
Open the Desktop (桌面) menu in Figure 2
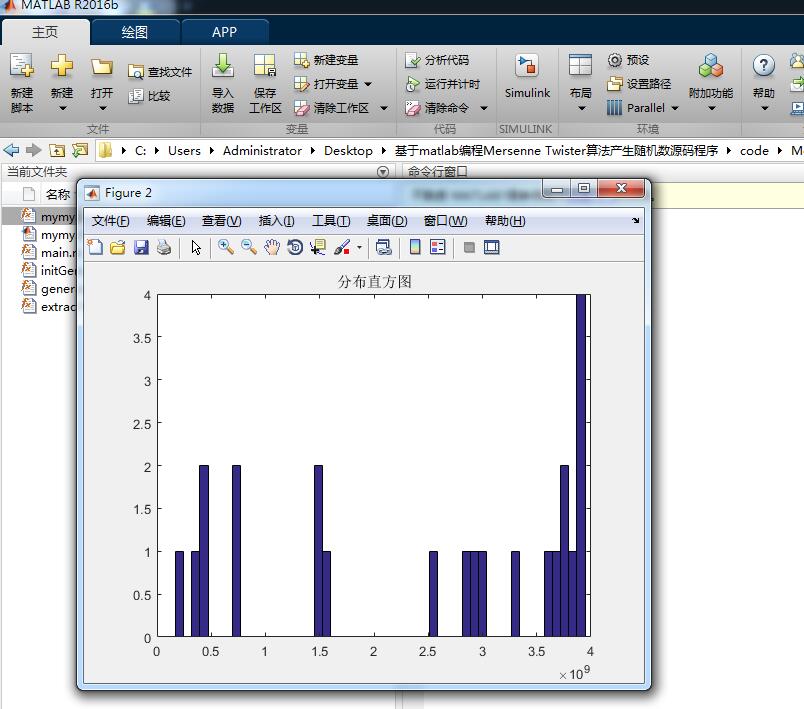[x=387, y=221]
